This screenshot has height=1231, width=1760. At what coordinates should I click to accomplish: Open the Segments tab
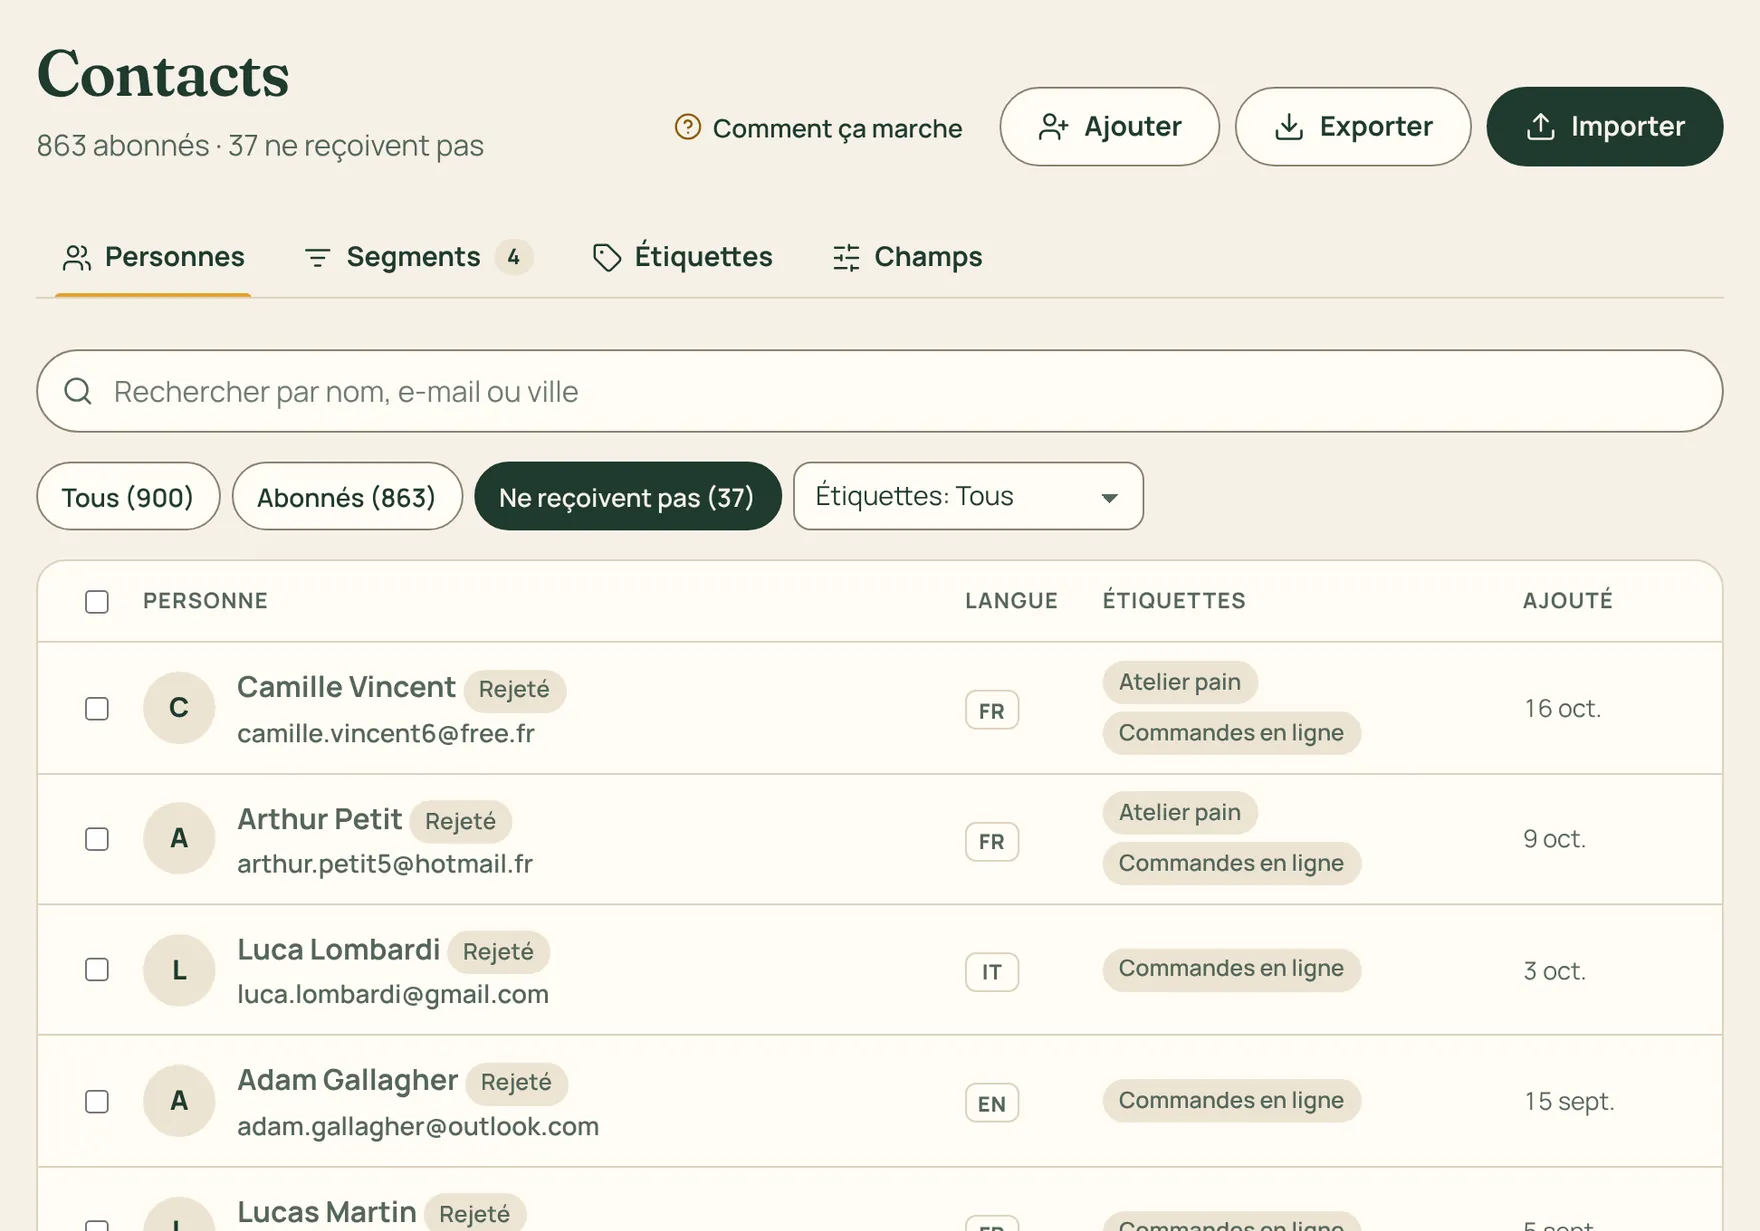point(418,257)
